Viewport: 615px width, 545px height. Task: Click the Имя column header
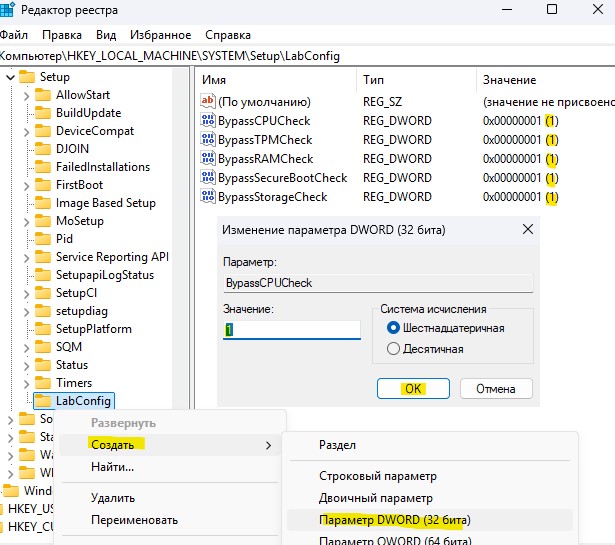coord(276,80)
